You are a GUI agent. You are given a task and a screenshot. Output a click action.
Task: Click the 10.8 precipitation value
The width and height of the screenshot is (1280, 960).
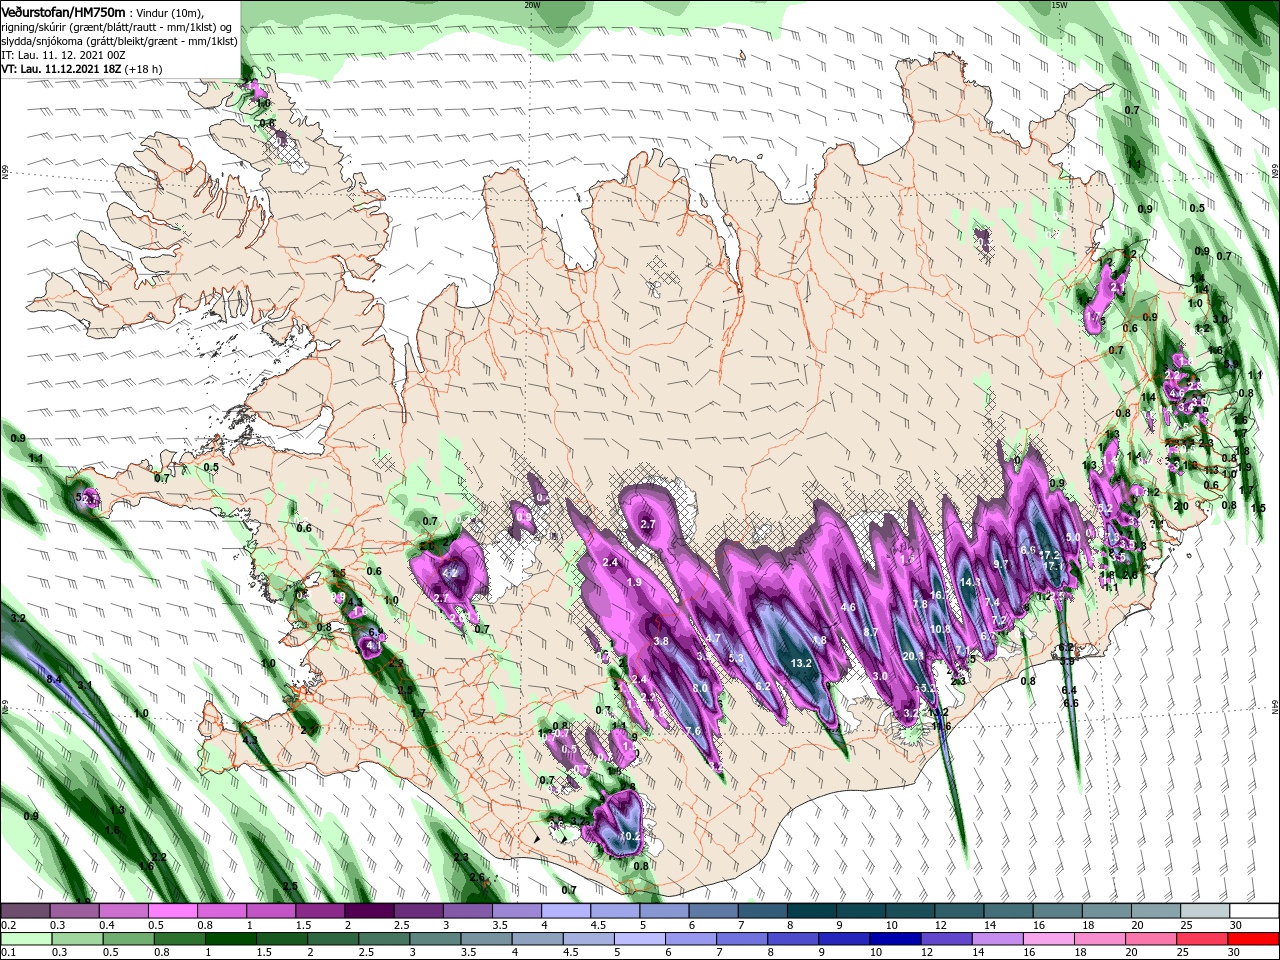pyautogui.click(x=941, y=630)
